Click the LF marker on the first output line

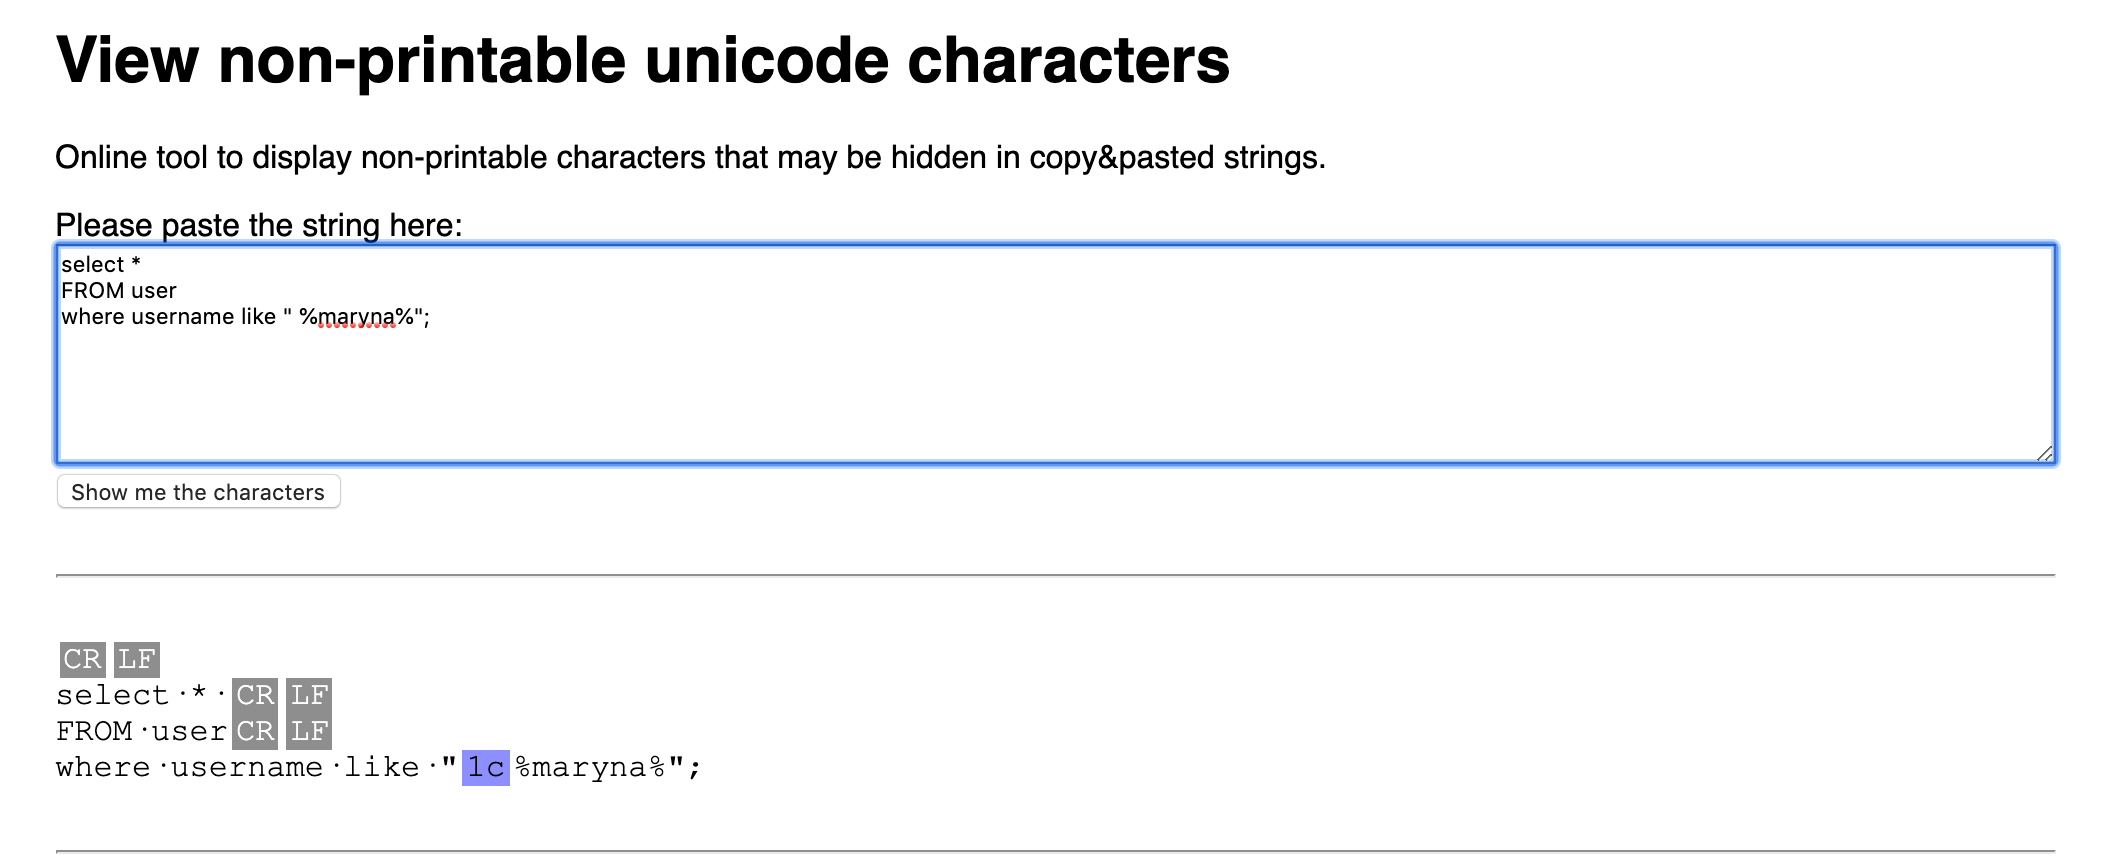138,659
